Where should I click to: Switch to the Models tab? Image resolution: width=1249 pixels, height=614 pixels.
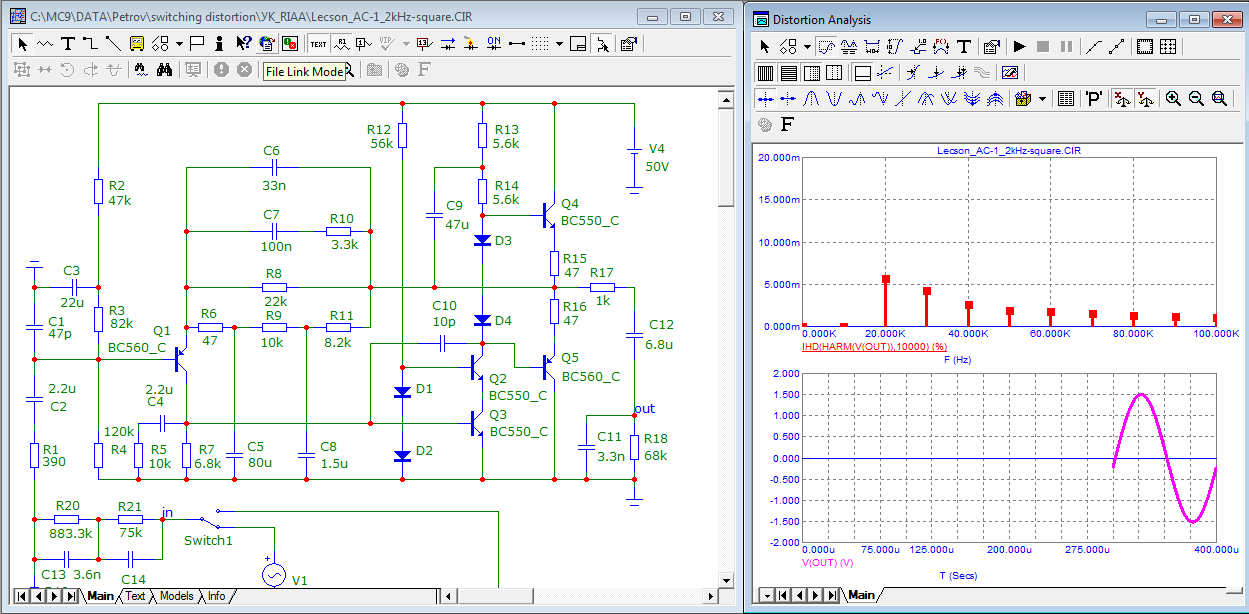click(x=177, y=596)
